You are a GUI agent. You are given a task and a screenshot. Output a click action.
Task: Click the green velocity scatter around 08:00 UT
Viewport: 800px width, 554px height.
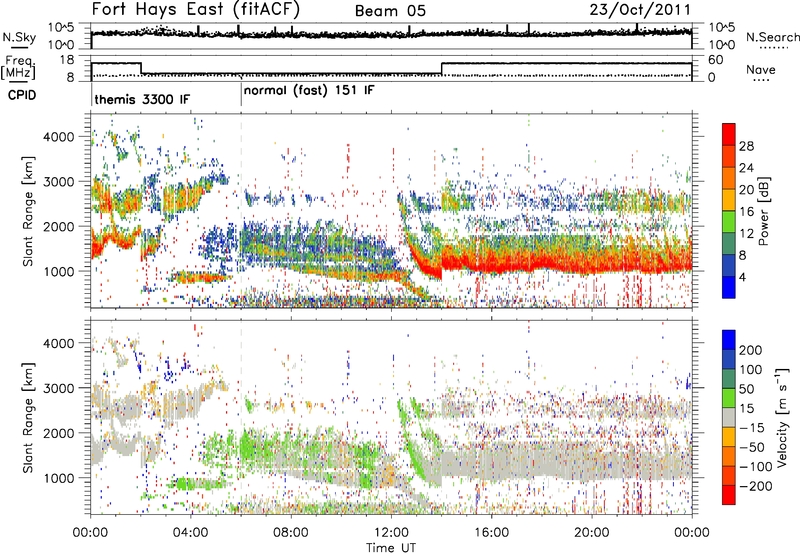click(x=291, y=449)
